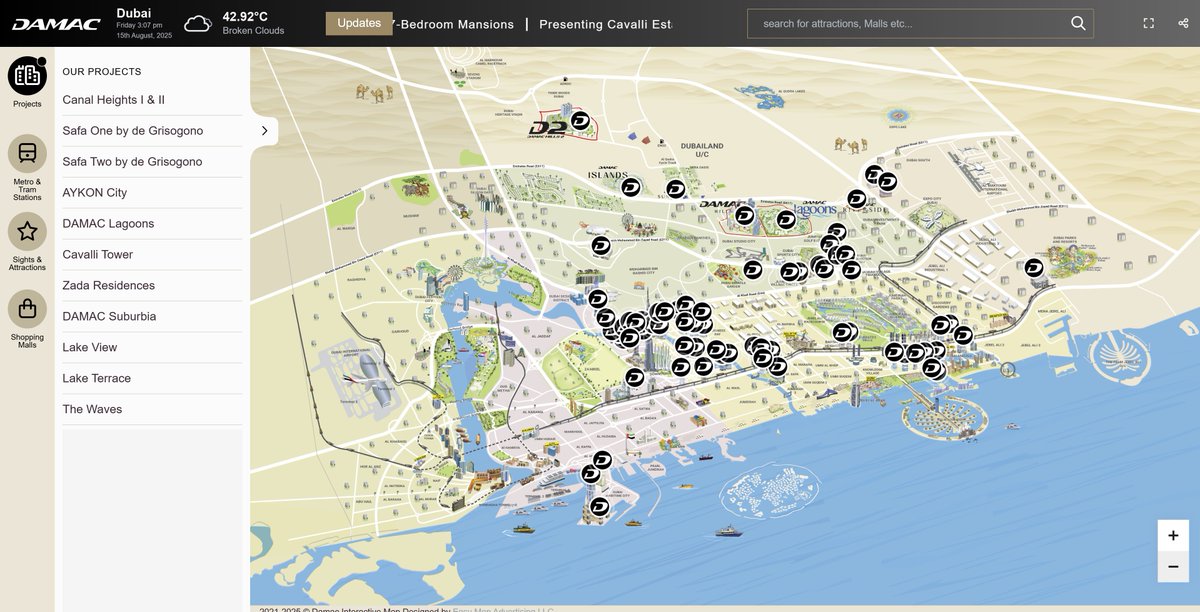Collapse the projects panel with chevron
Image resolution: width=1200 pixels, height=612 pixels.
pos(265,130)
